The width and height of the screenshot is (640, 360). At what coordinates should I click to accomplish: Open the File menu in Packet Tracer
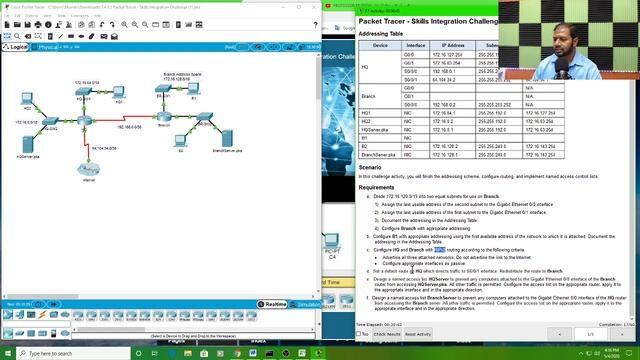point(7,16)
